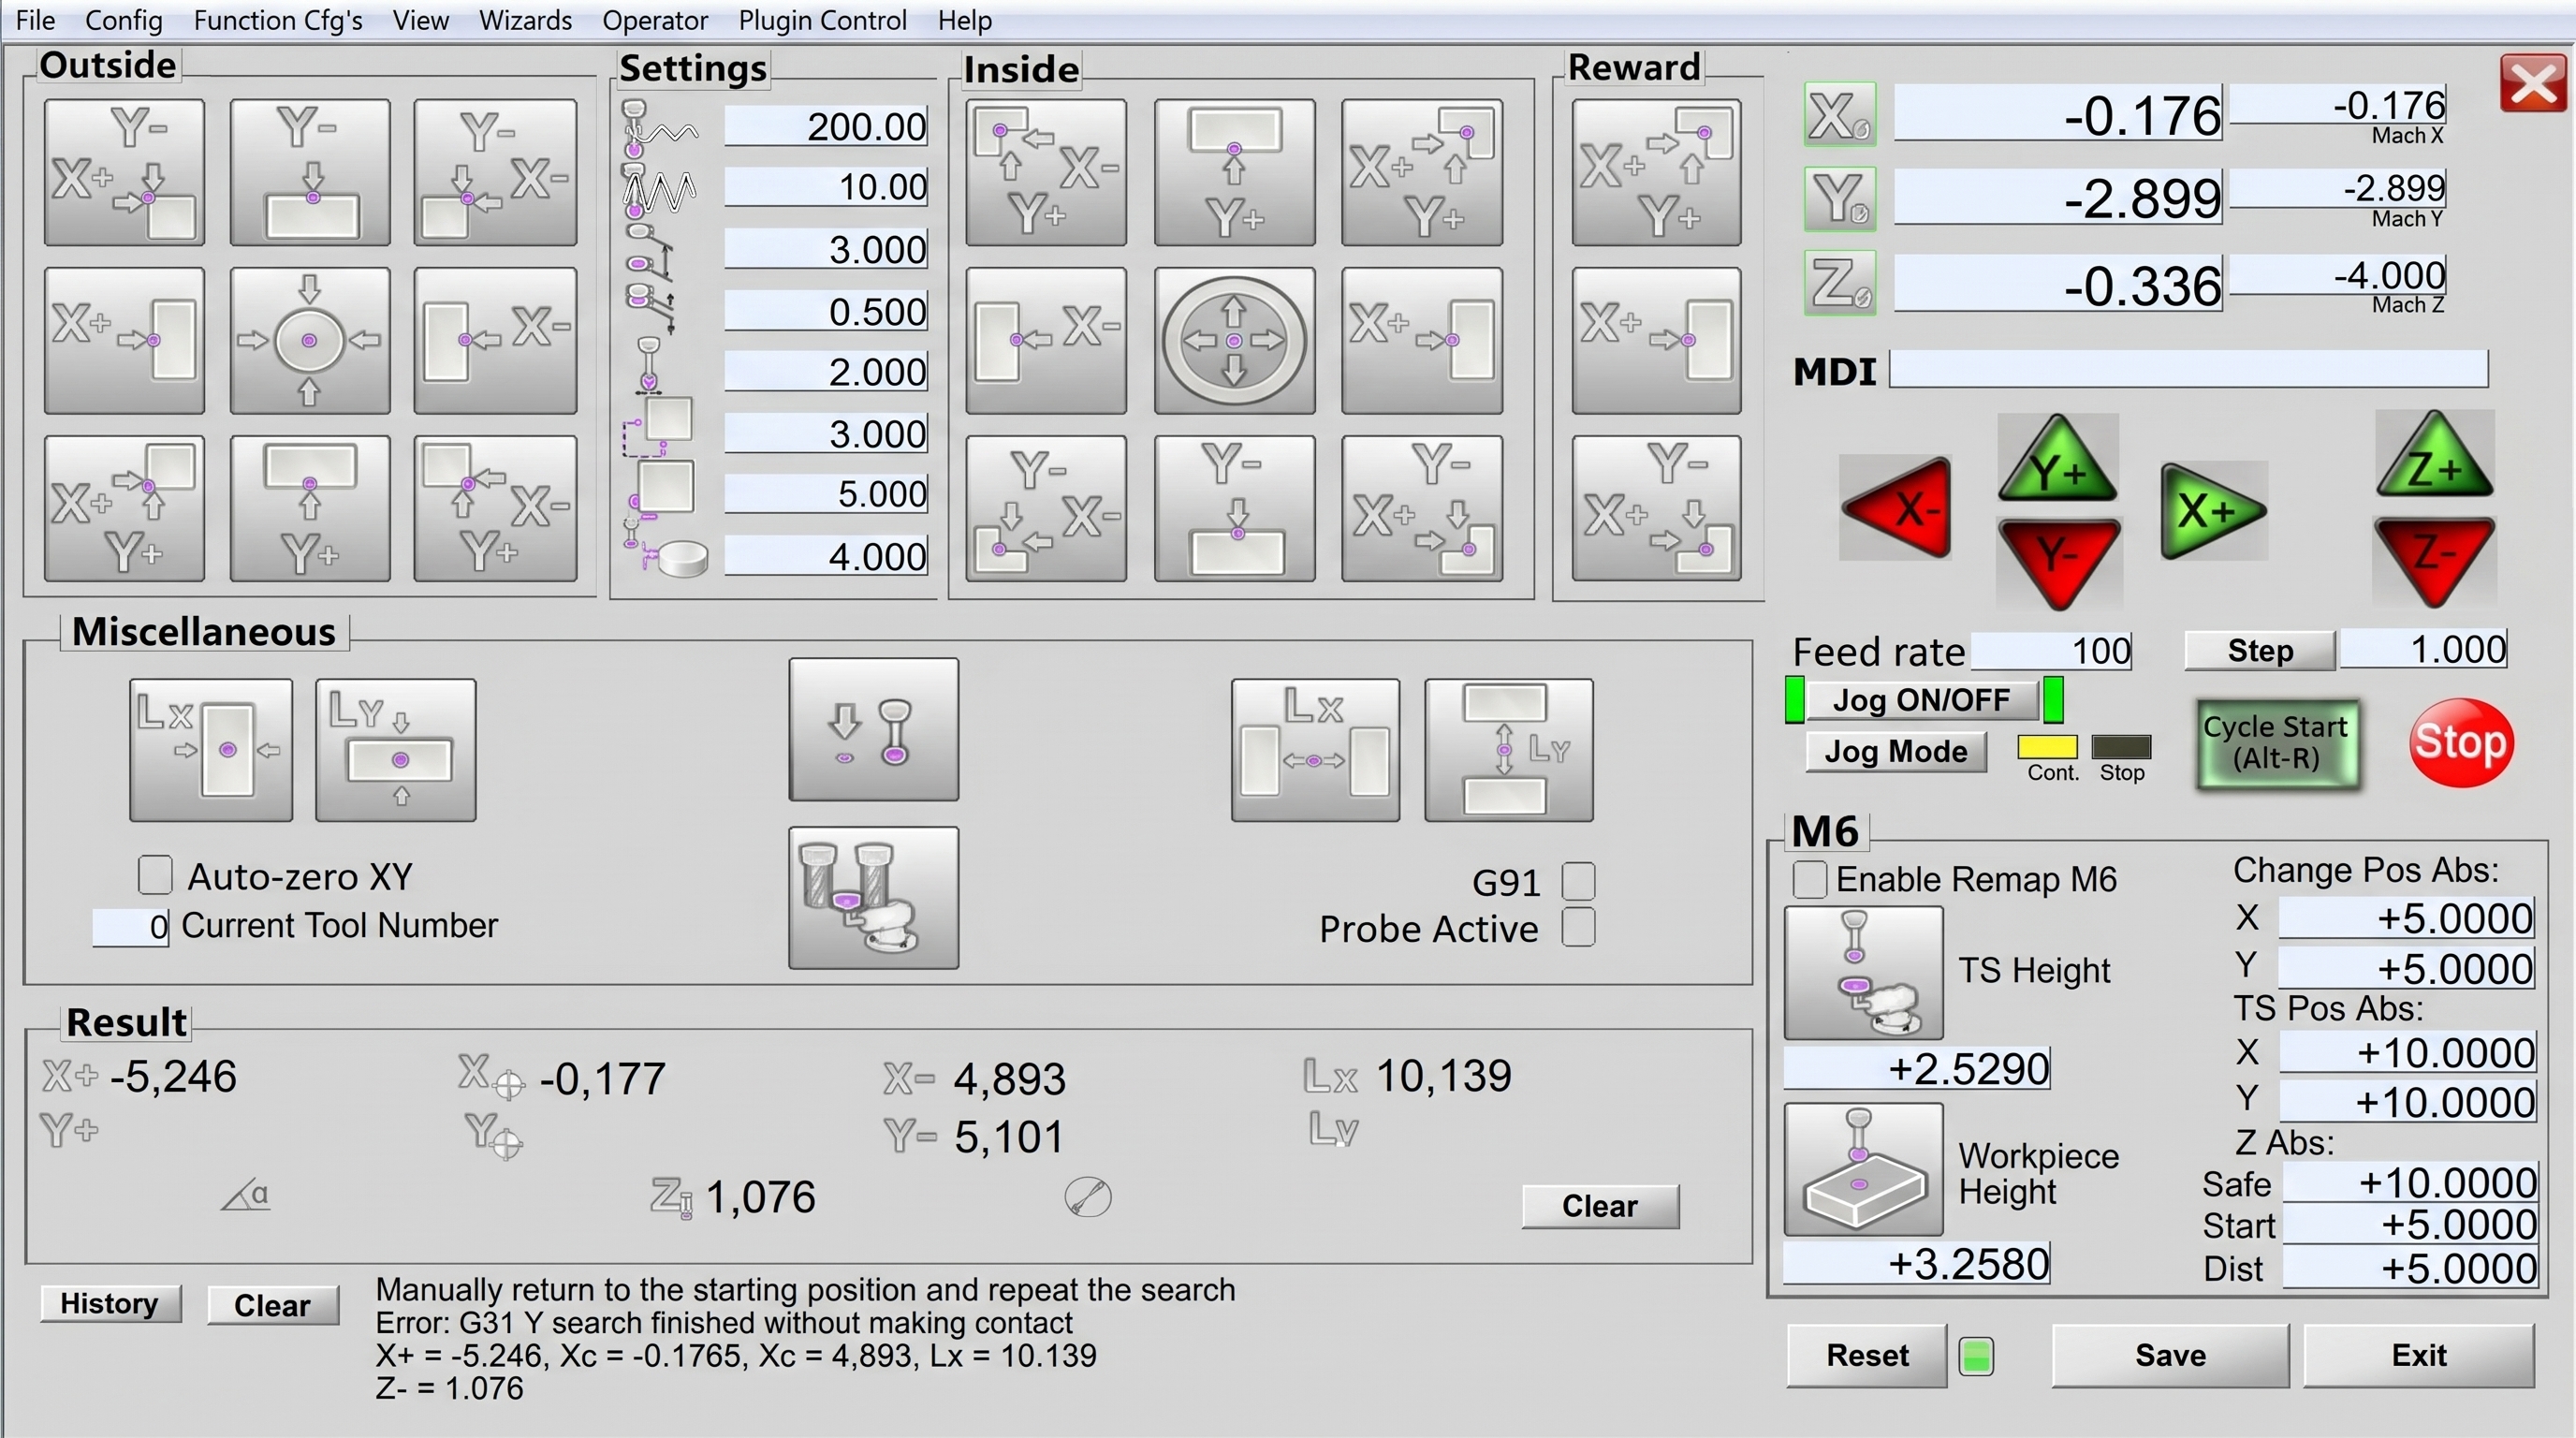The height and width of the screenshot is (1438, 2576).
Task: Edit Feed rate value 100
Action: [x=2052, y=650]
